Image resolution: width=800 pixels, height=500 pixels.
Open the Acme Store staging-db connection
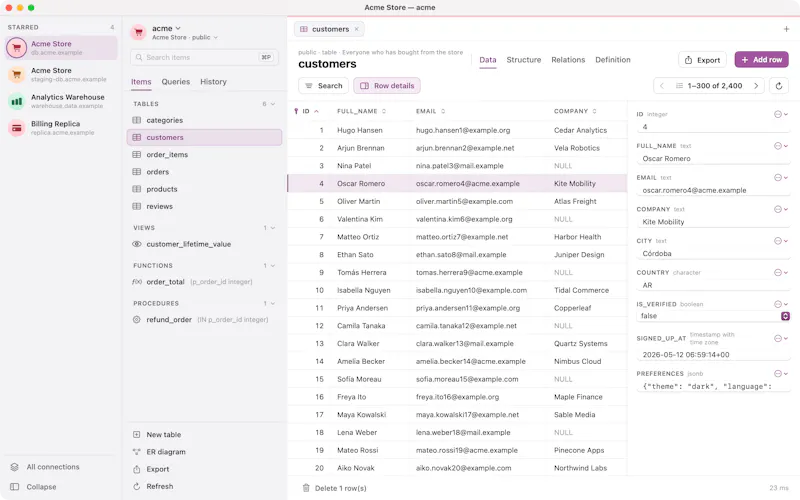61,74
